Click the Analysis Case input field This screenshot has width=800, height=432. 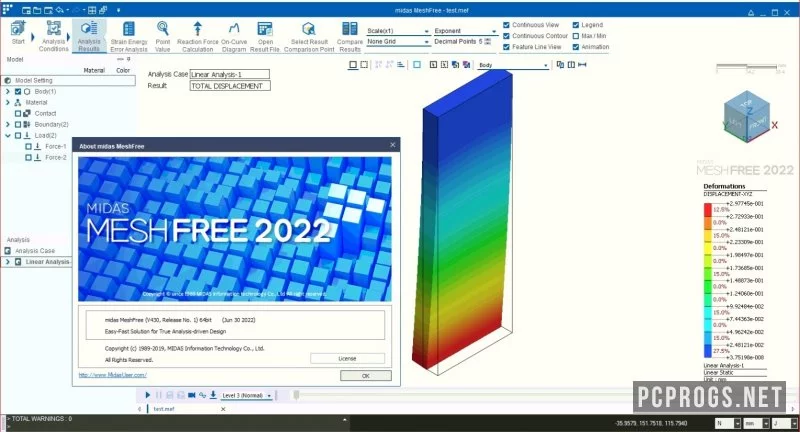230,74
